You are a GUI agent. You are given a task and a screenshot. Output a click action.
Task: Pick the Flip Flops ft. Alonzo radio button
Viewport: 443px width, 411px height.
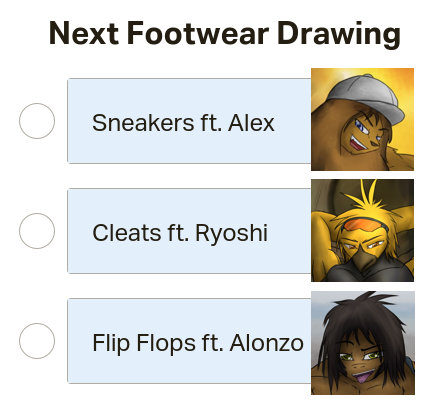tap(37, 341)
